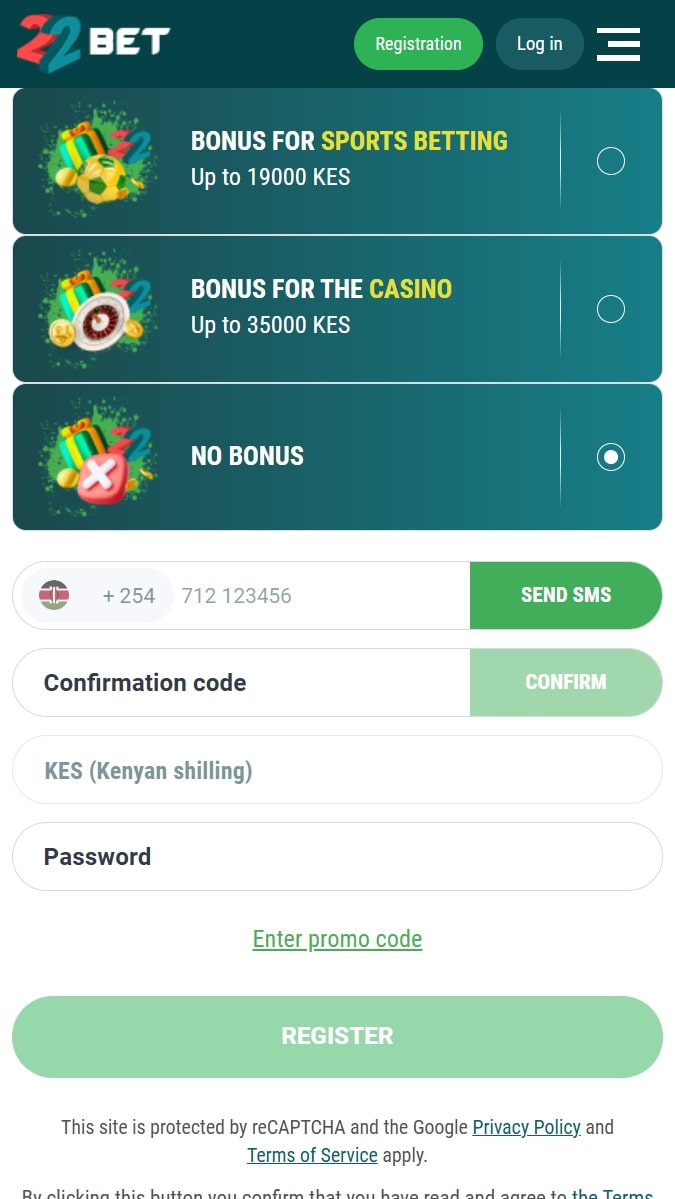Click the REGISTER button
This screenshot has width=675, height=1199.
pyautogui.click(x=337, y=1036)
